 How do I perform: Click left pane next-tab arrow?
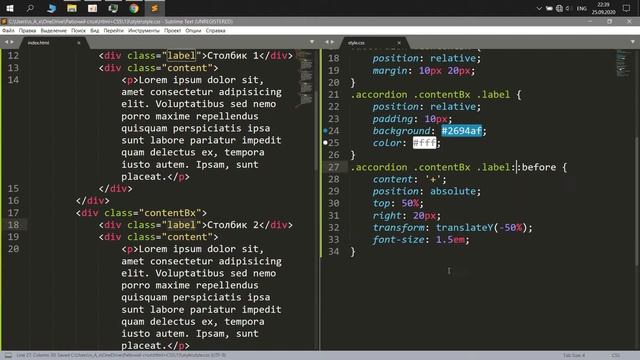(x=12, y=42)
